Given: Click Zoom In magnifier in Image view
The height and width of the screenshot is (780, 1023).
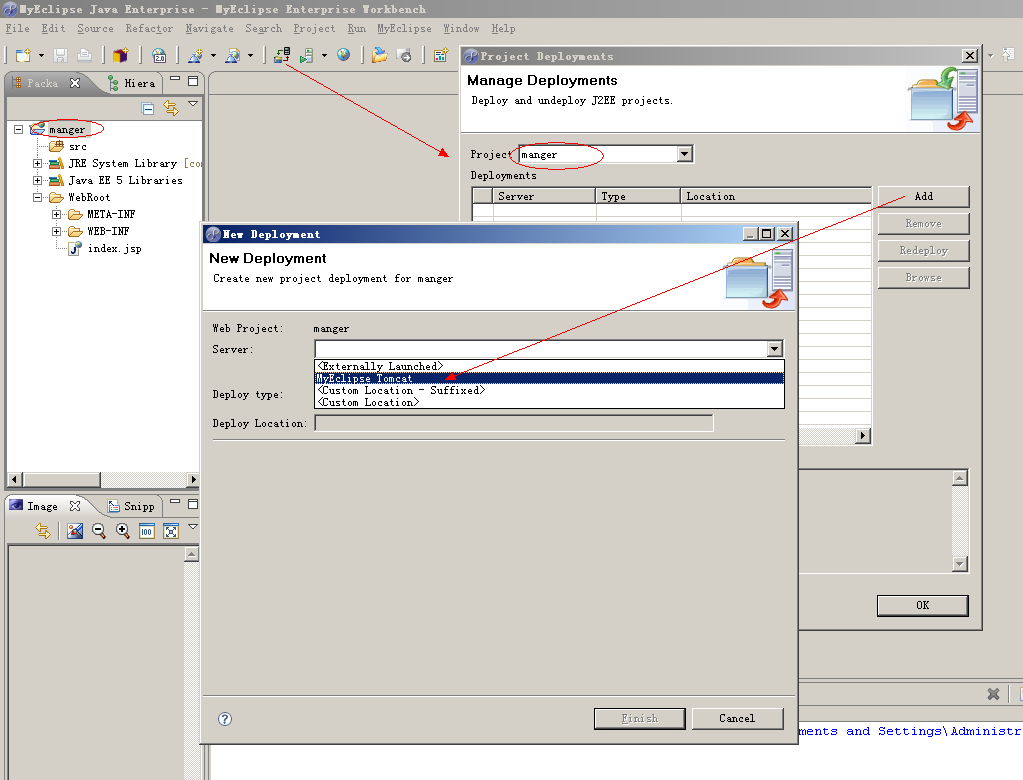Looking at the screenshot, I should click(x=123, y=531).
